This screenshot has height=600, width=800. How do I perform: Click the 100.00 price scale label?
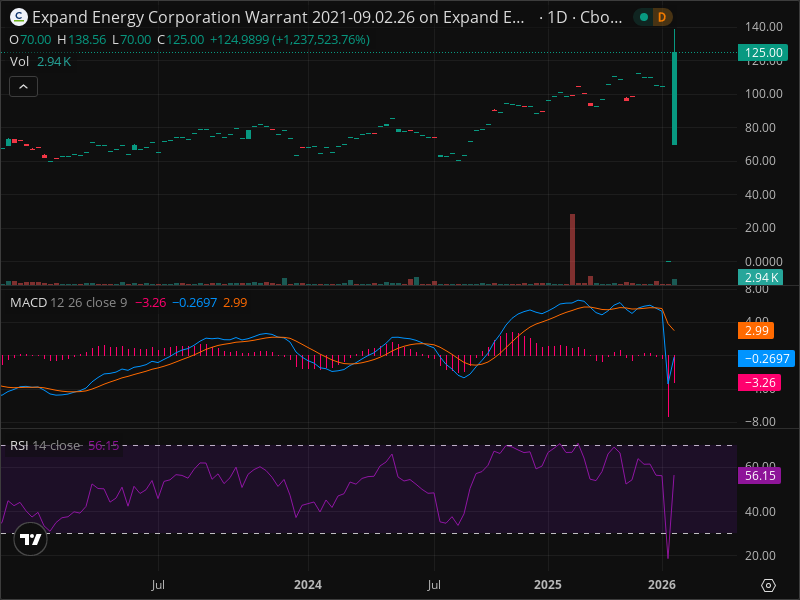[x=763, y=94]
